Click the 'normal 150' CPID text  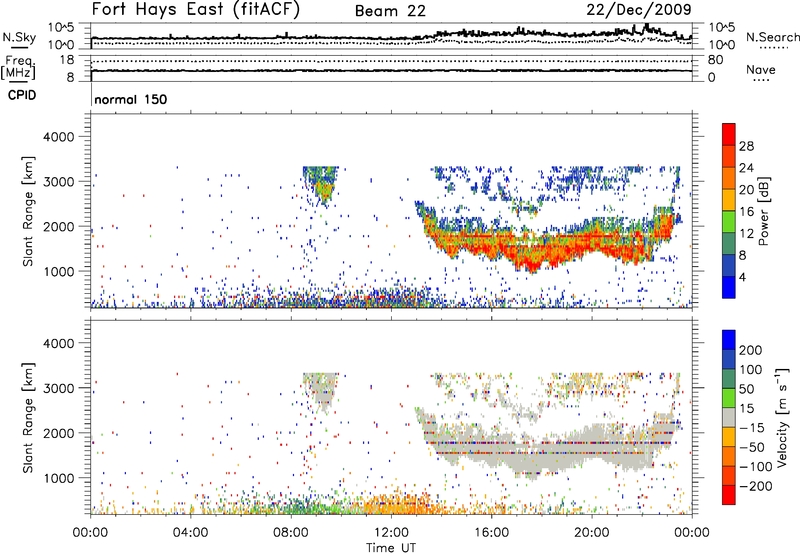131,99
